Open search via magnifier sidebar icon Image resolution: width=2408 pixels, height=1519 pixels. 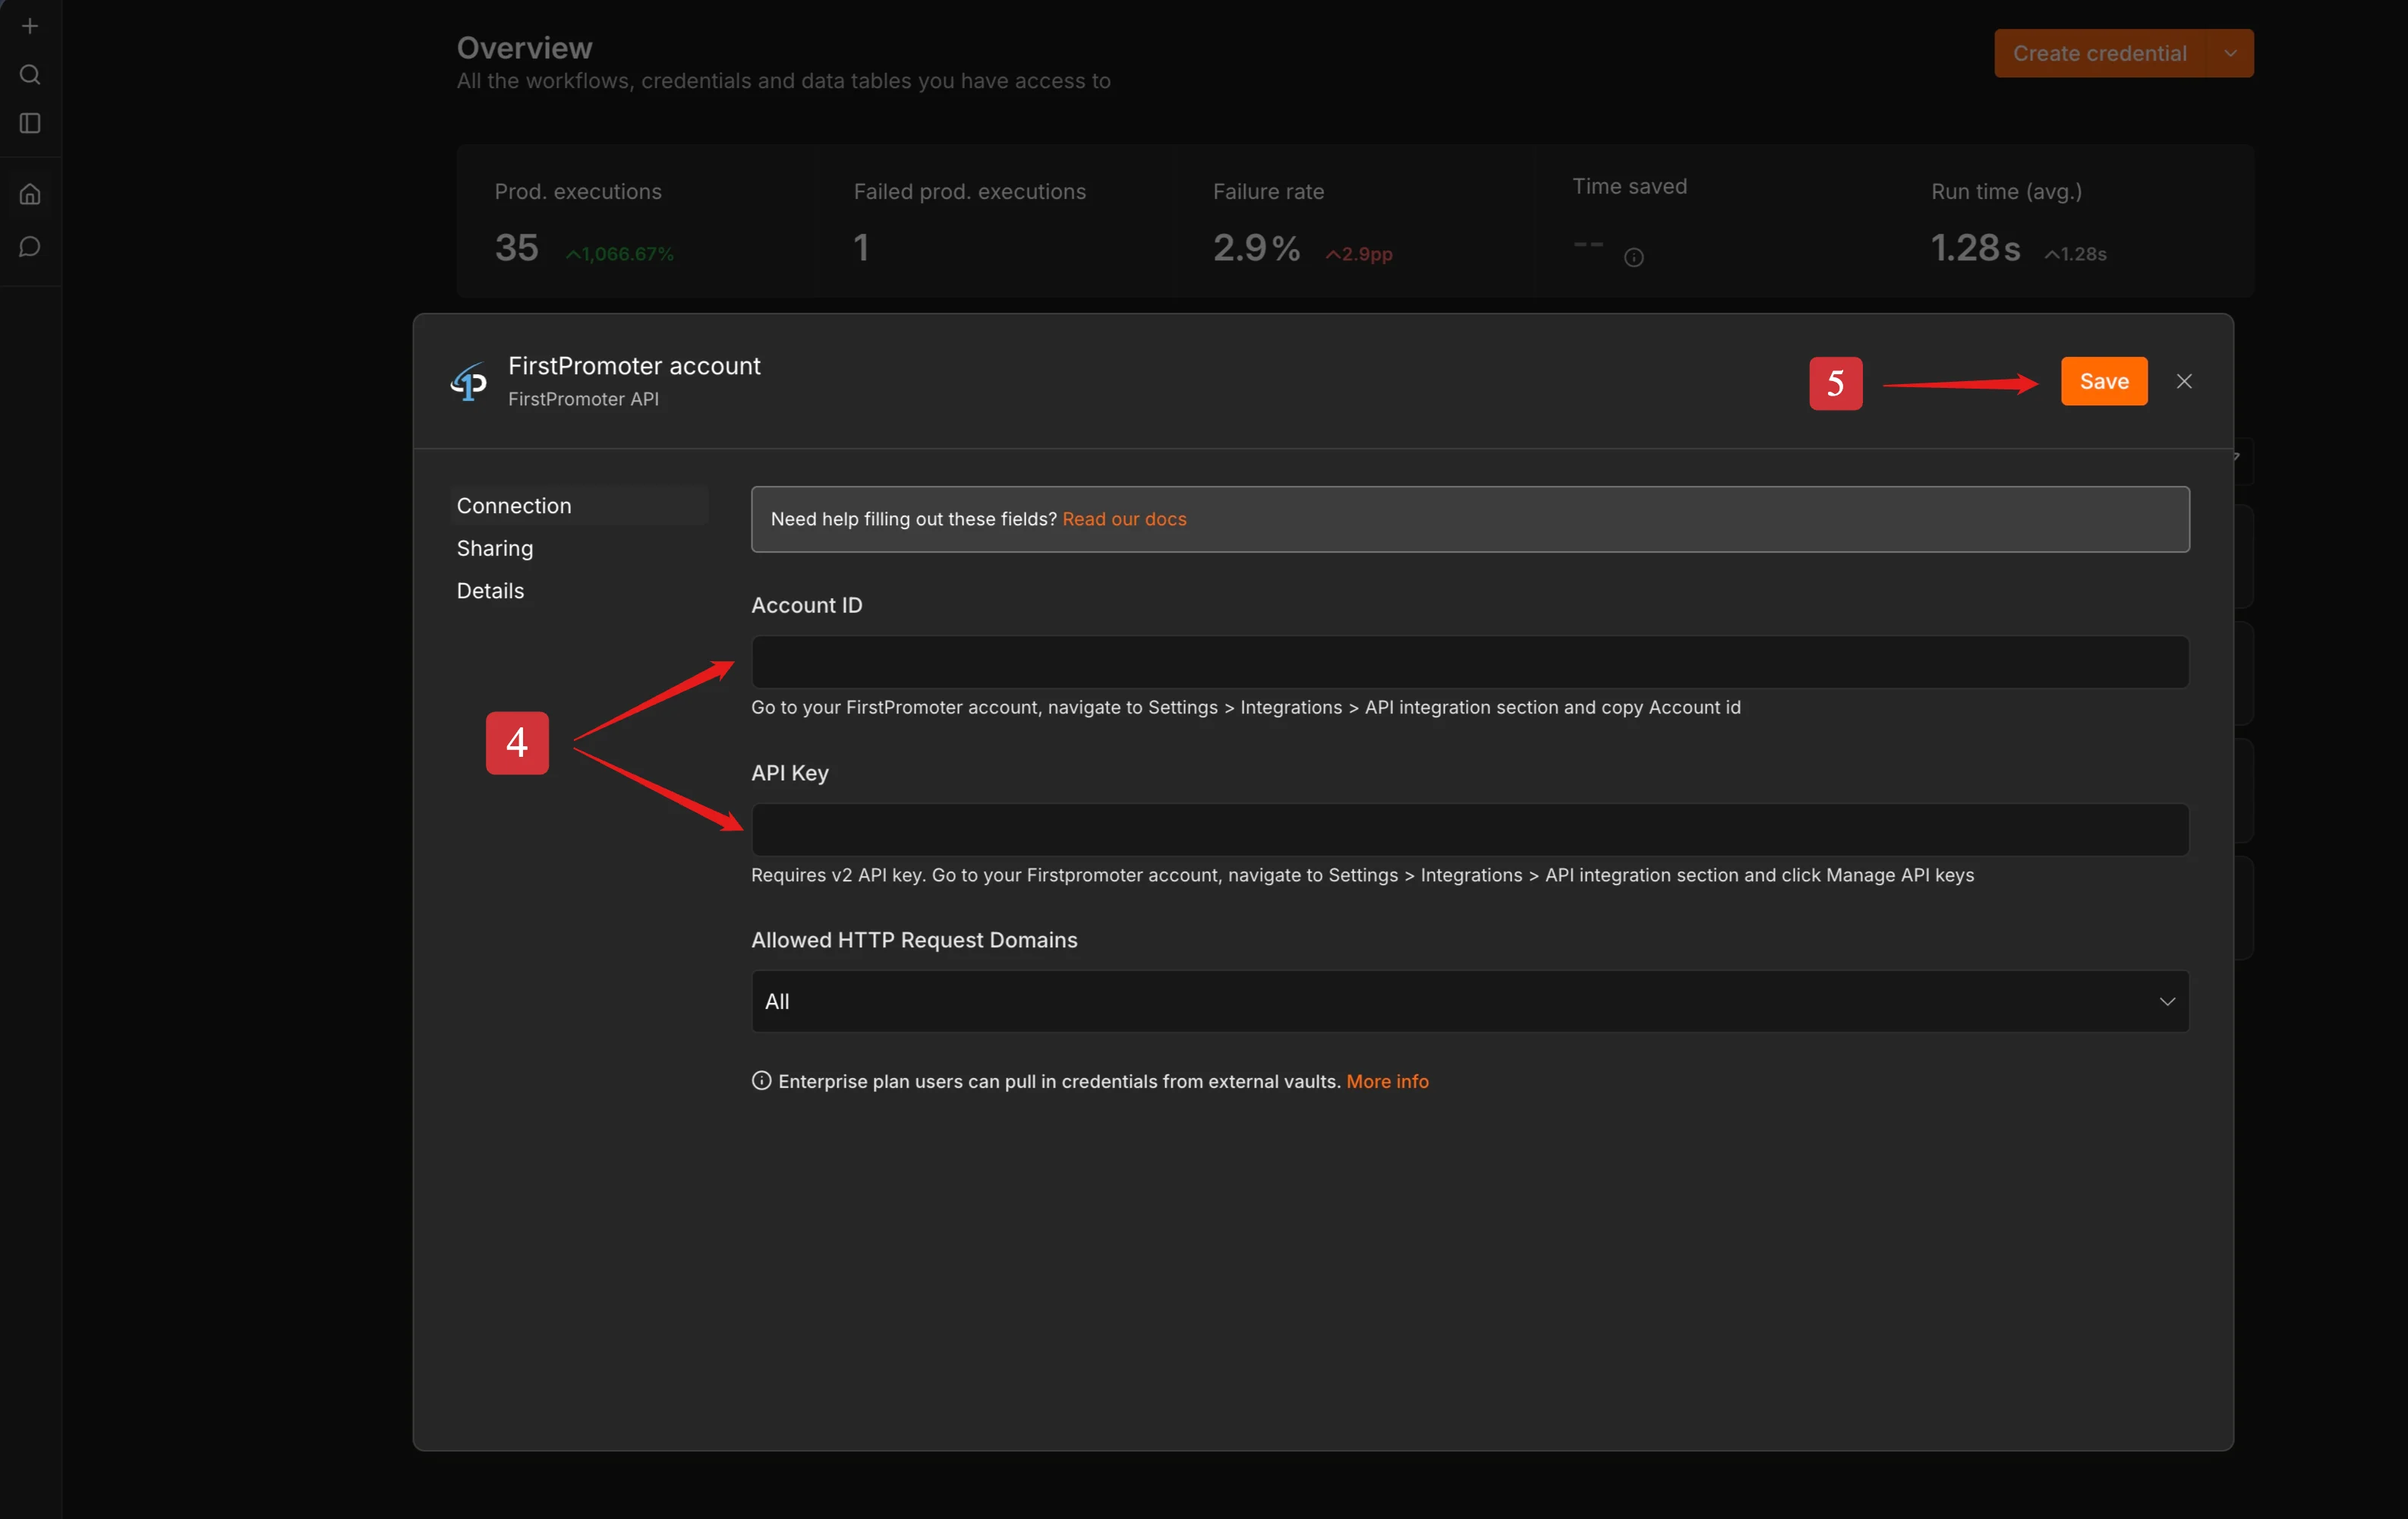click(x=30, y=75)
